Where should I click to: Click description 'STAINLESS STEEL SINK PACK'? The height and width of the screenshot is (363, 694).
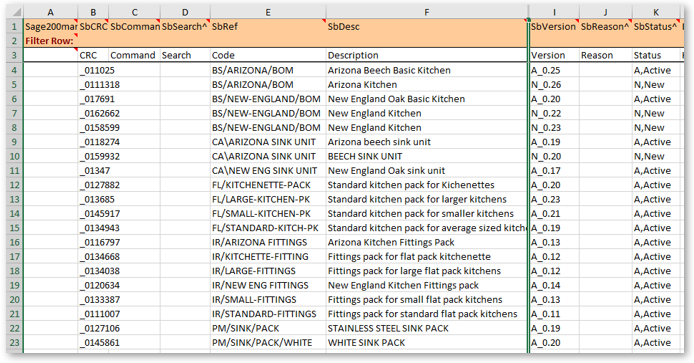[x=427, y=328]
